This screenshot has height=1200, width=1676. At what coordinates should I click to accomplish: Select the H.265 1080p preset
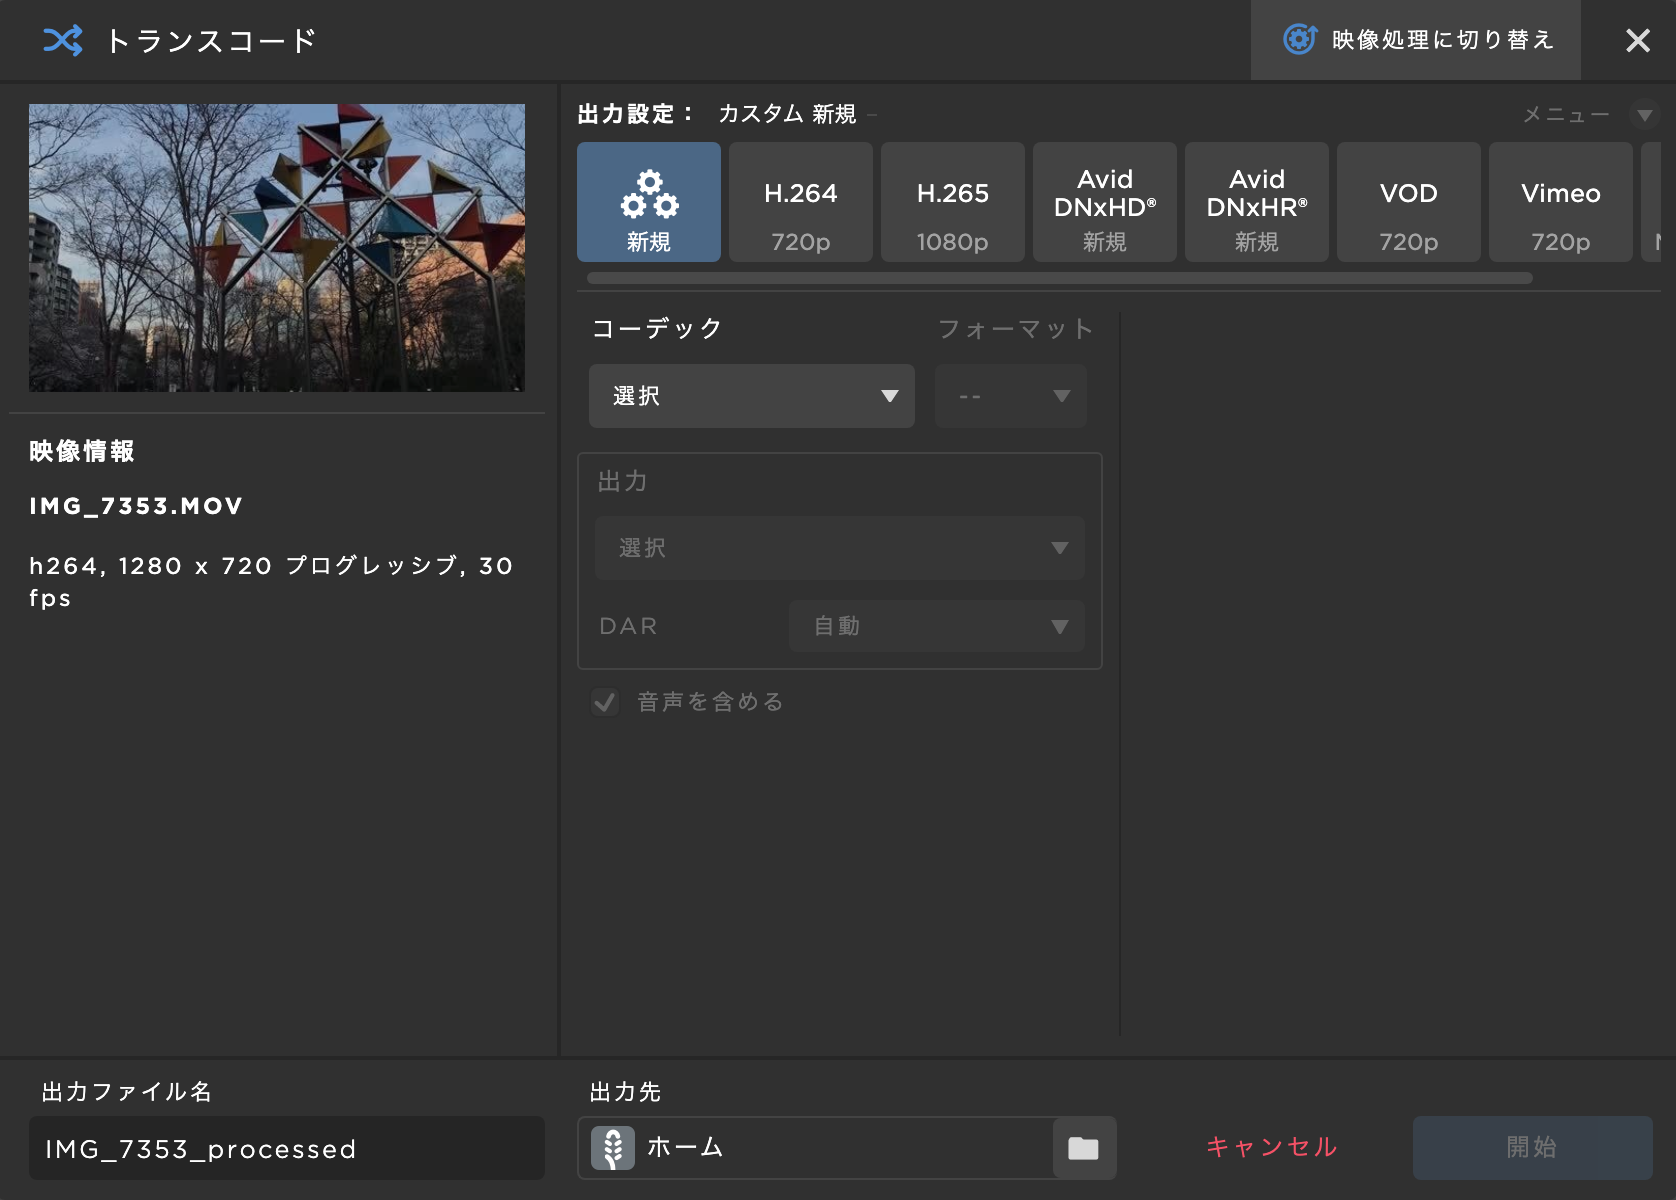tap(953, 202)
